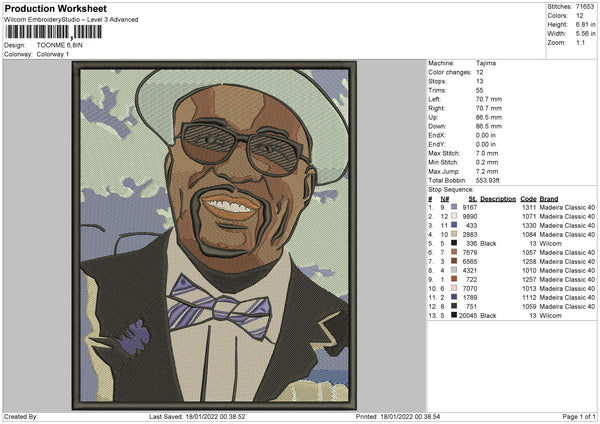The image size is (600, 424).
Task: Click the 'Max Jump:' value '7.2 mm'
Action: click(487, 171)
